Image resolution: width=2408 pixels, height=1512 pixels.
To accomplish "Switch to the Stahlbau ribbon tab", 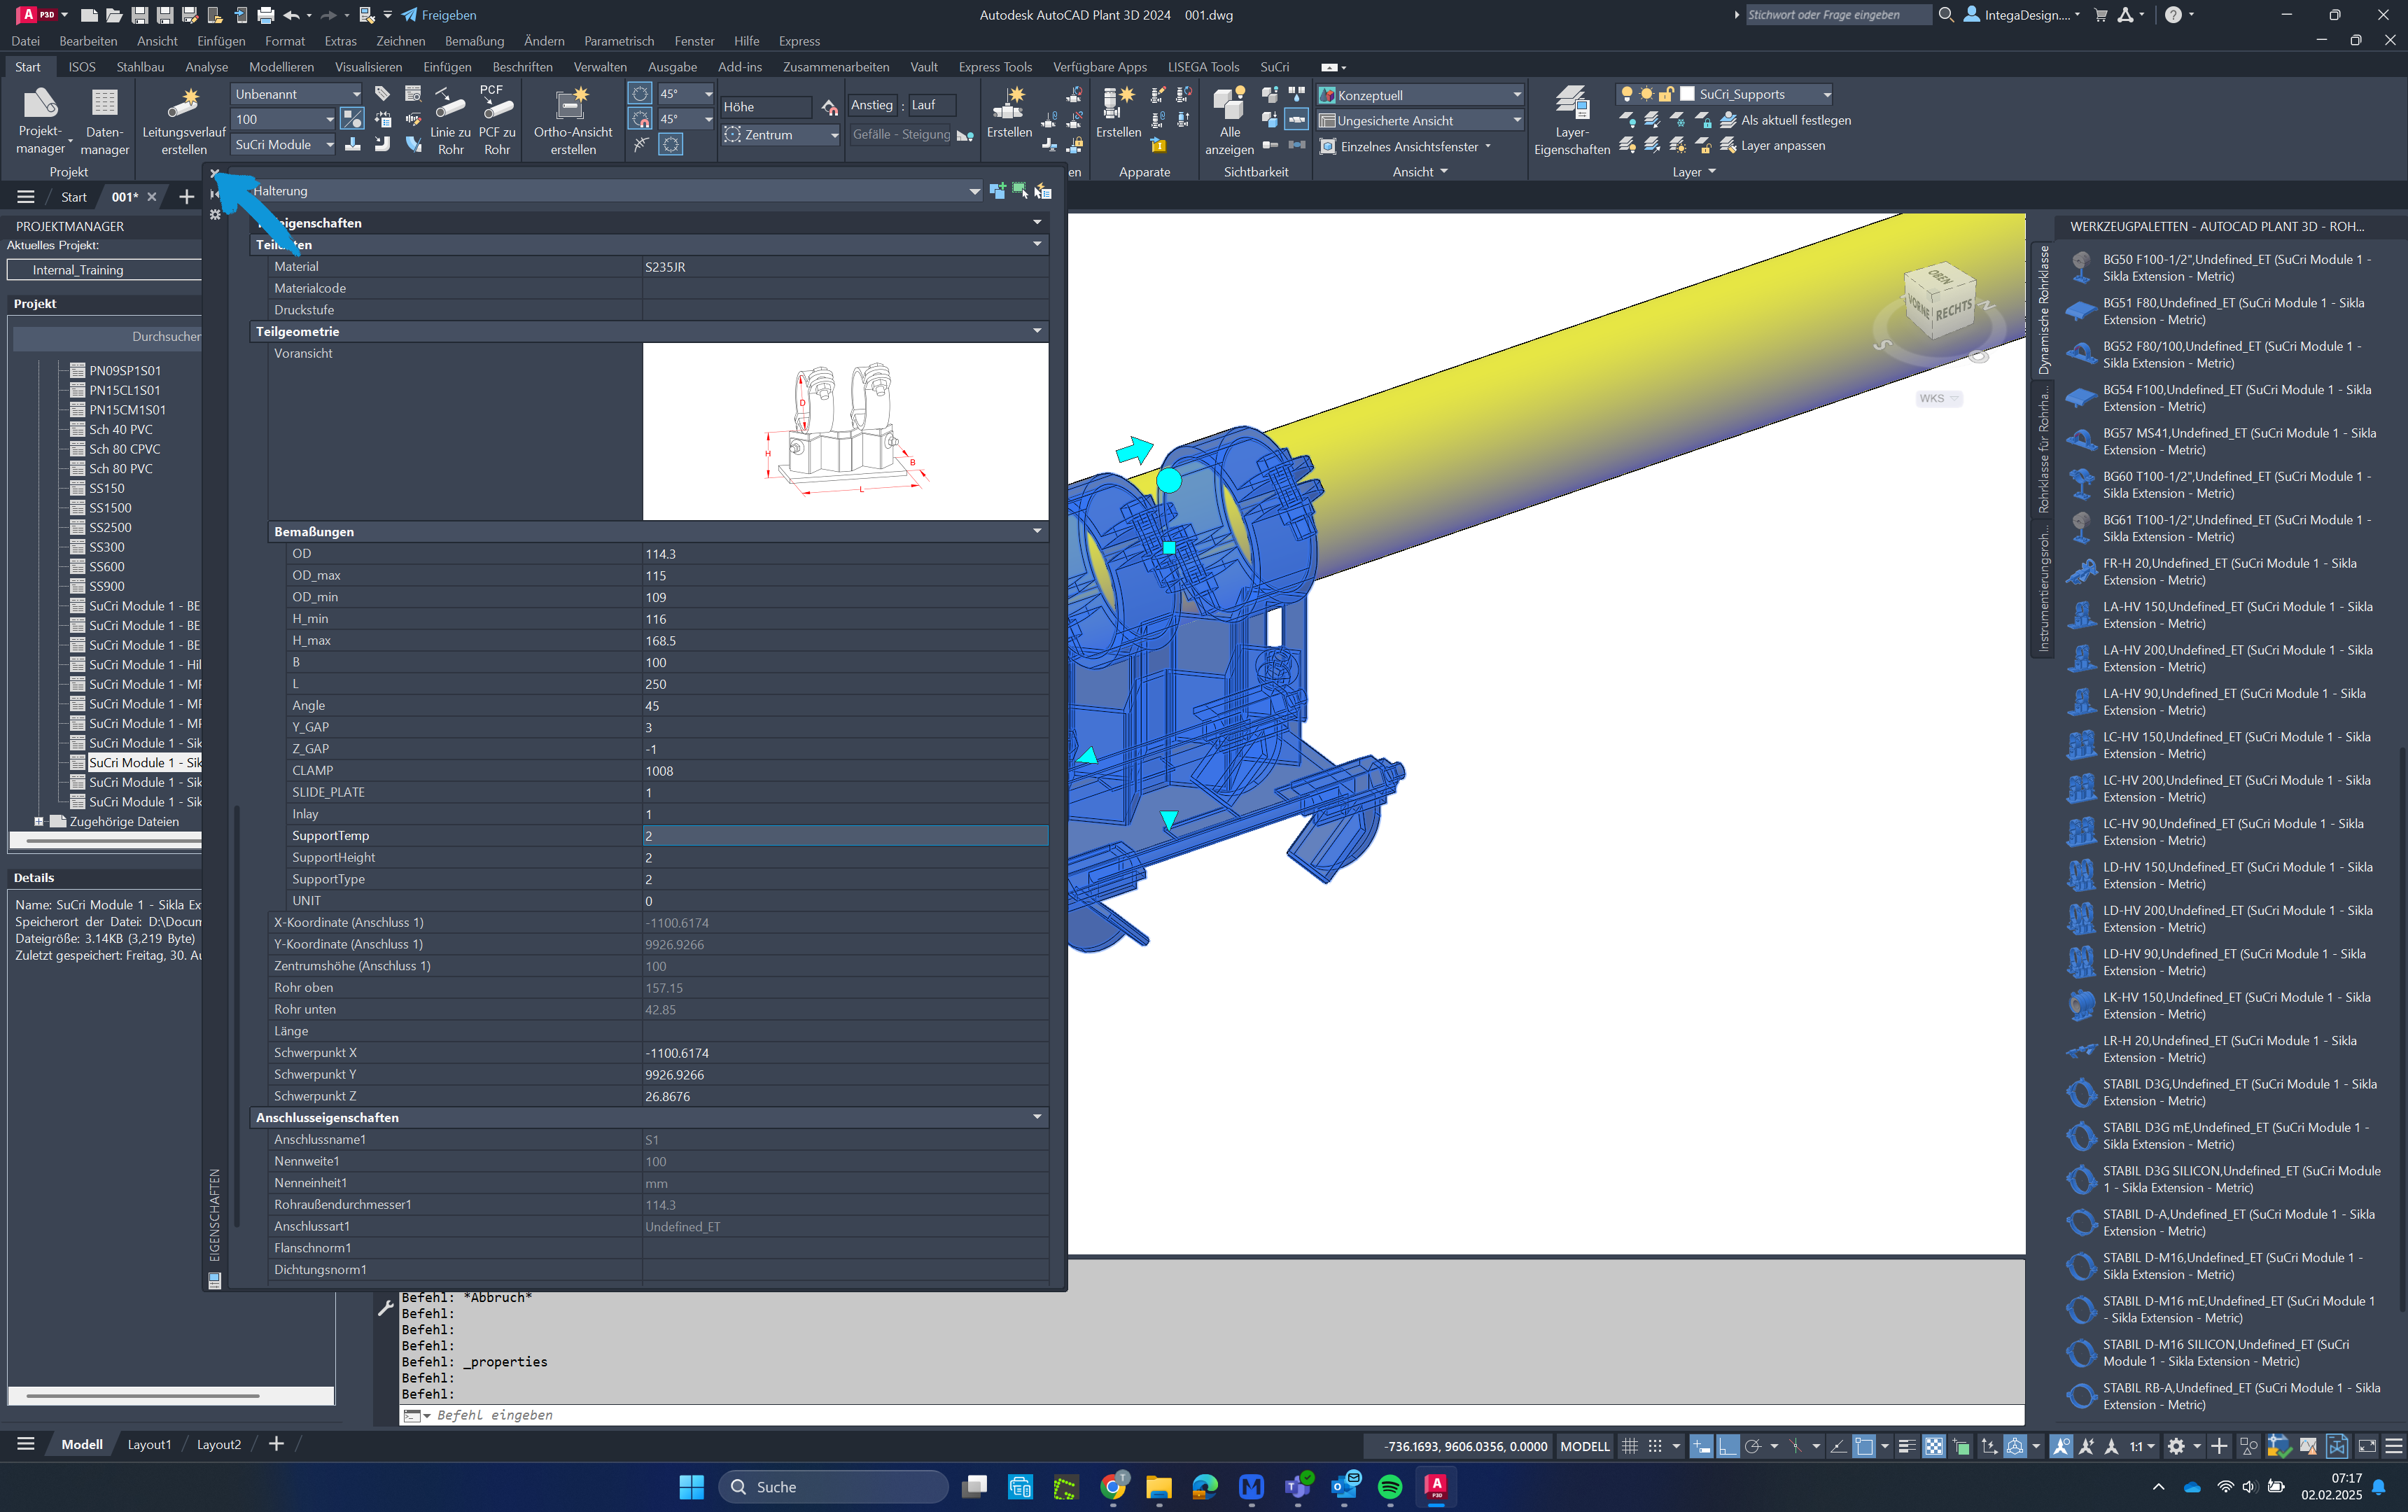I will tap(140, 67).
